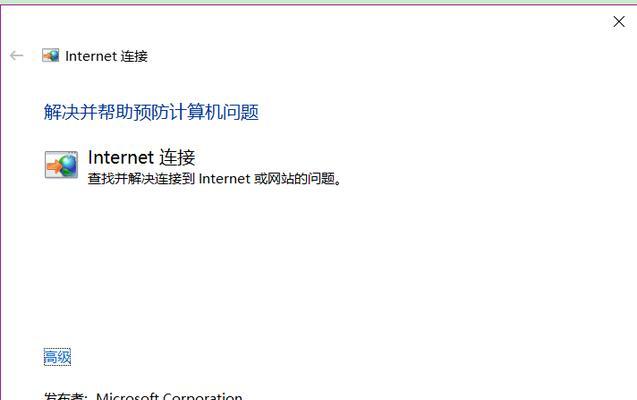Click the globe in the large troubleshooter icon
Screen dimensions: 637x400
click(x=68, y=166)
